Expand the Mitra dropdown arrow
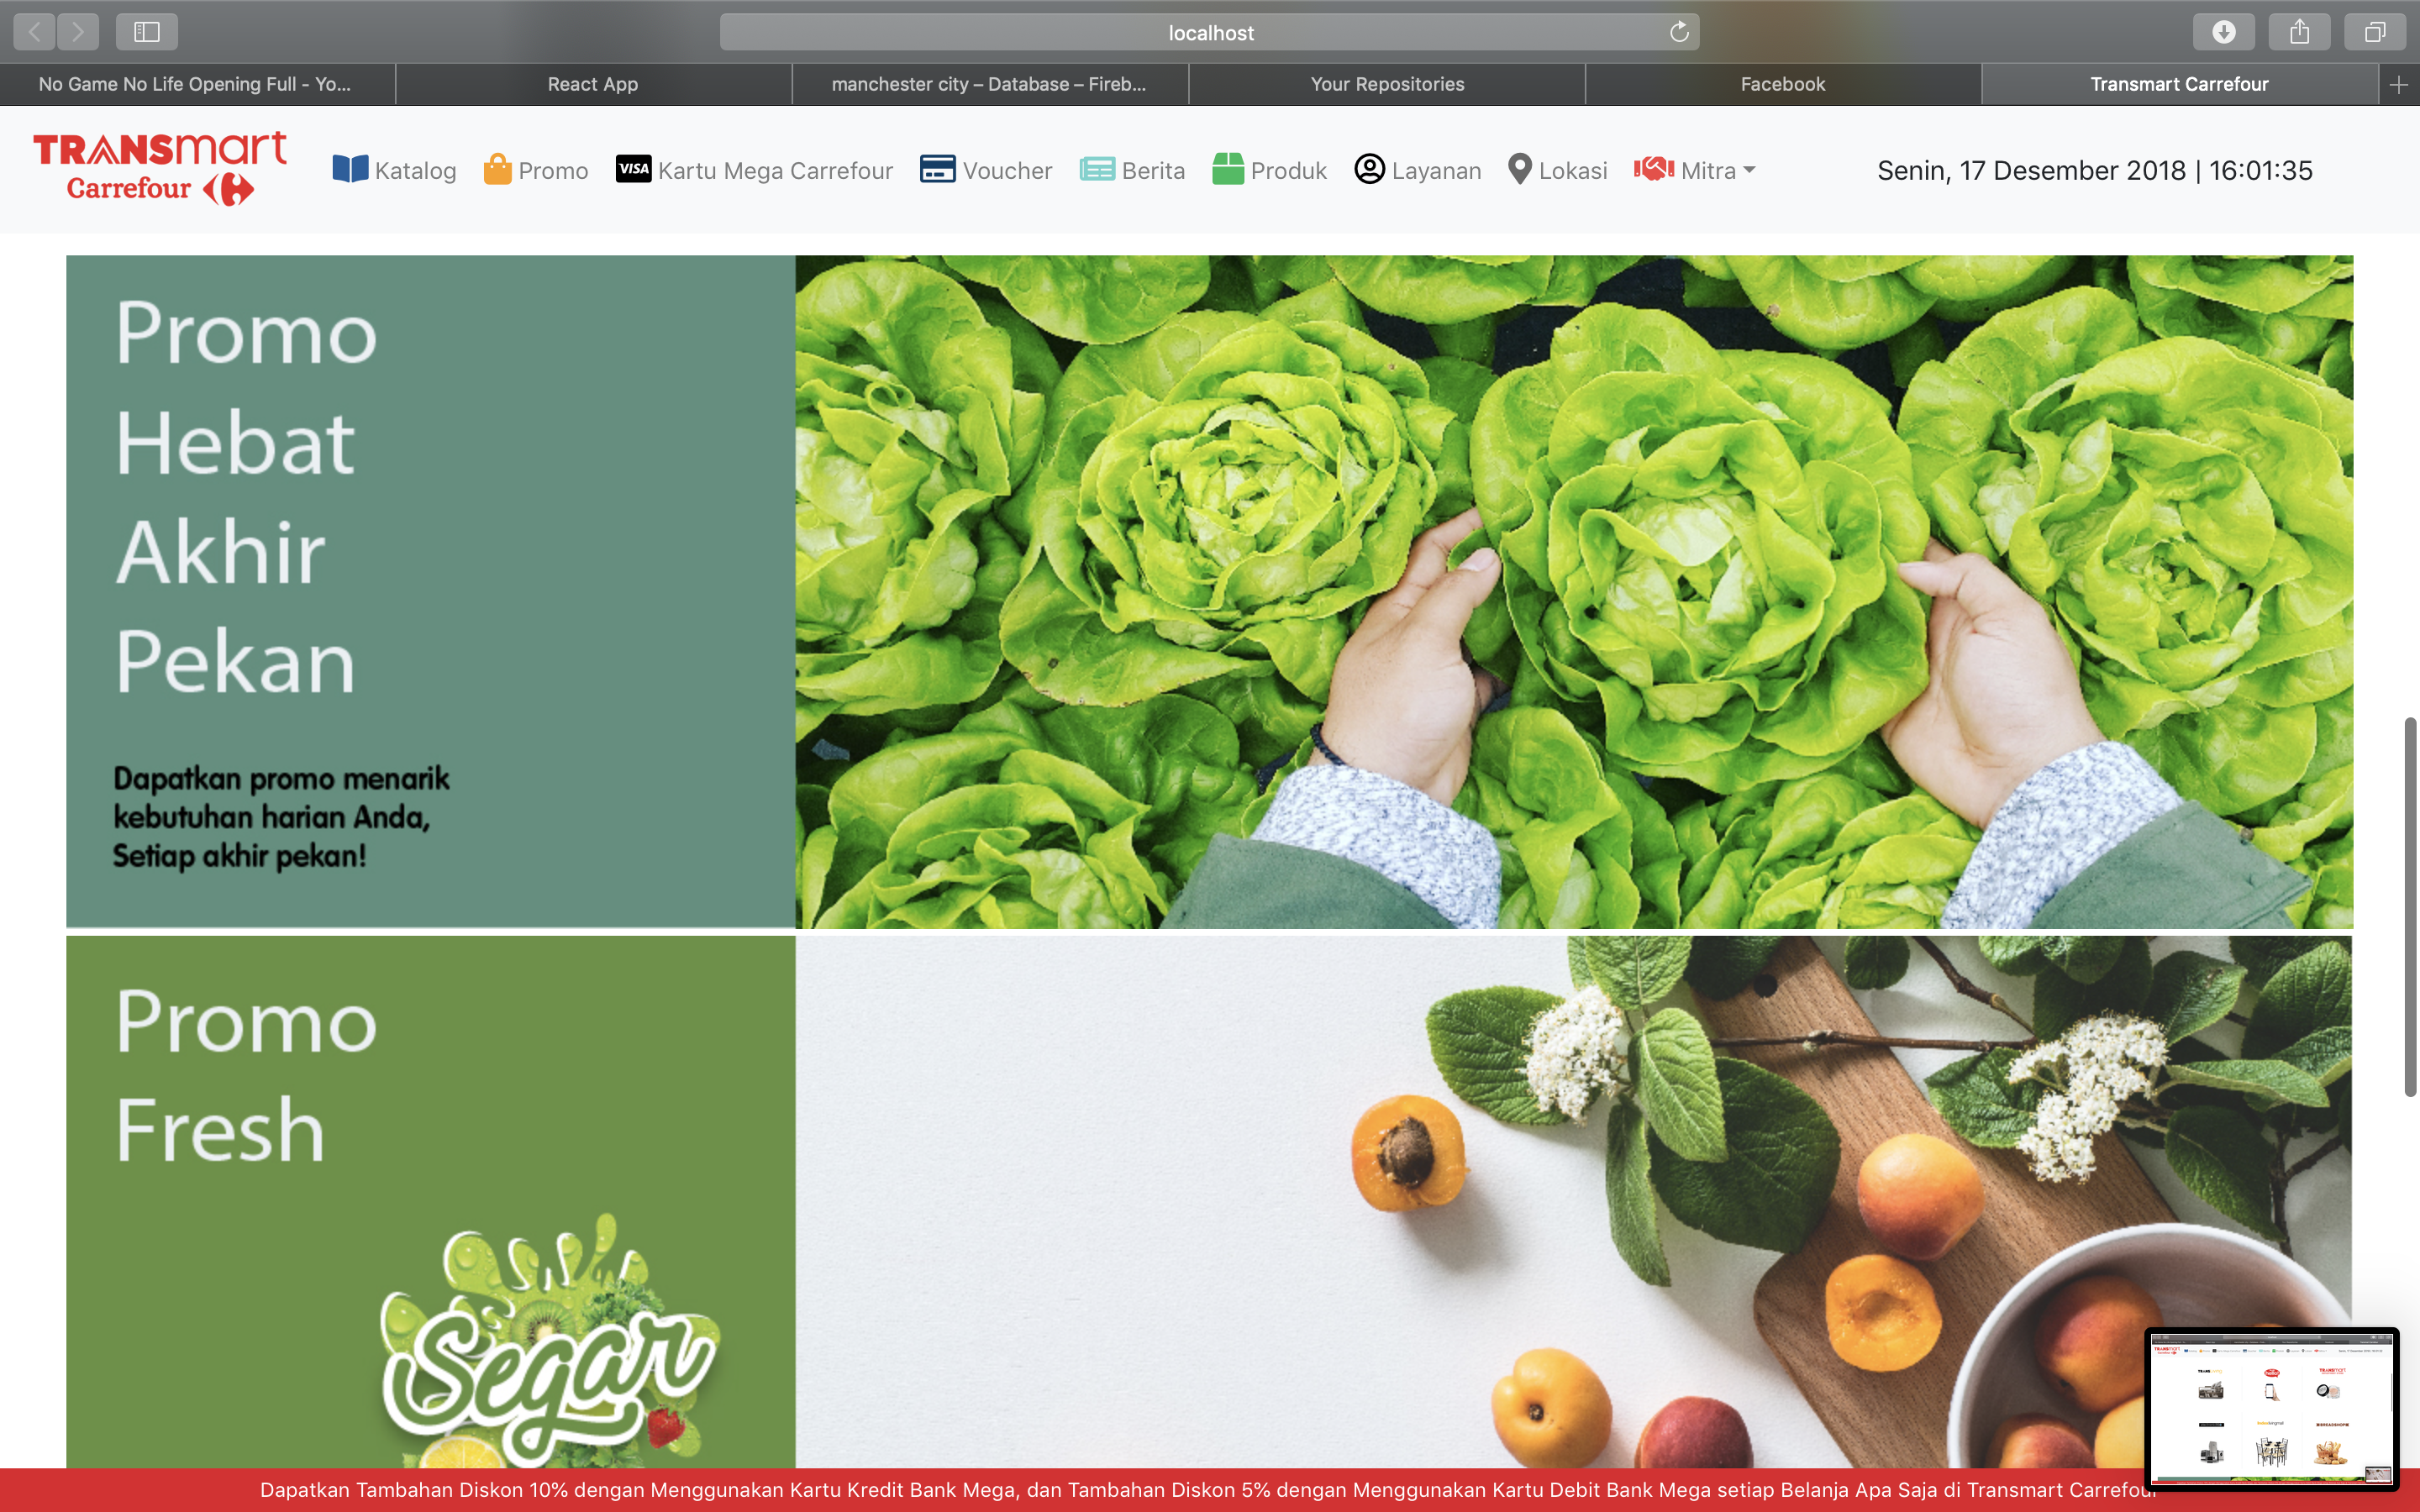The width and height of the screenshot is (2420, 1512). (x=1749, y=170)
